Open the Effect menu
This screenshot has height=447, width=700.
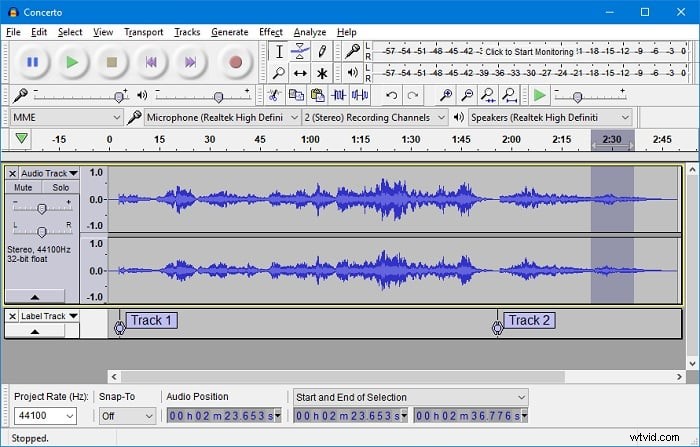271,32
